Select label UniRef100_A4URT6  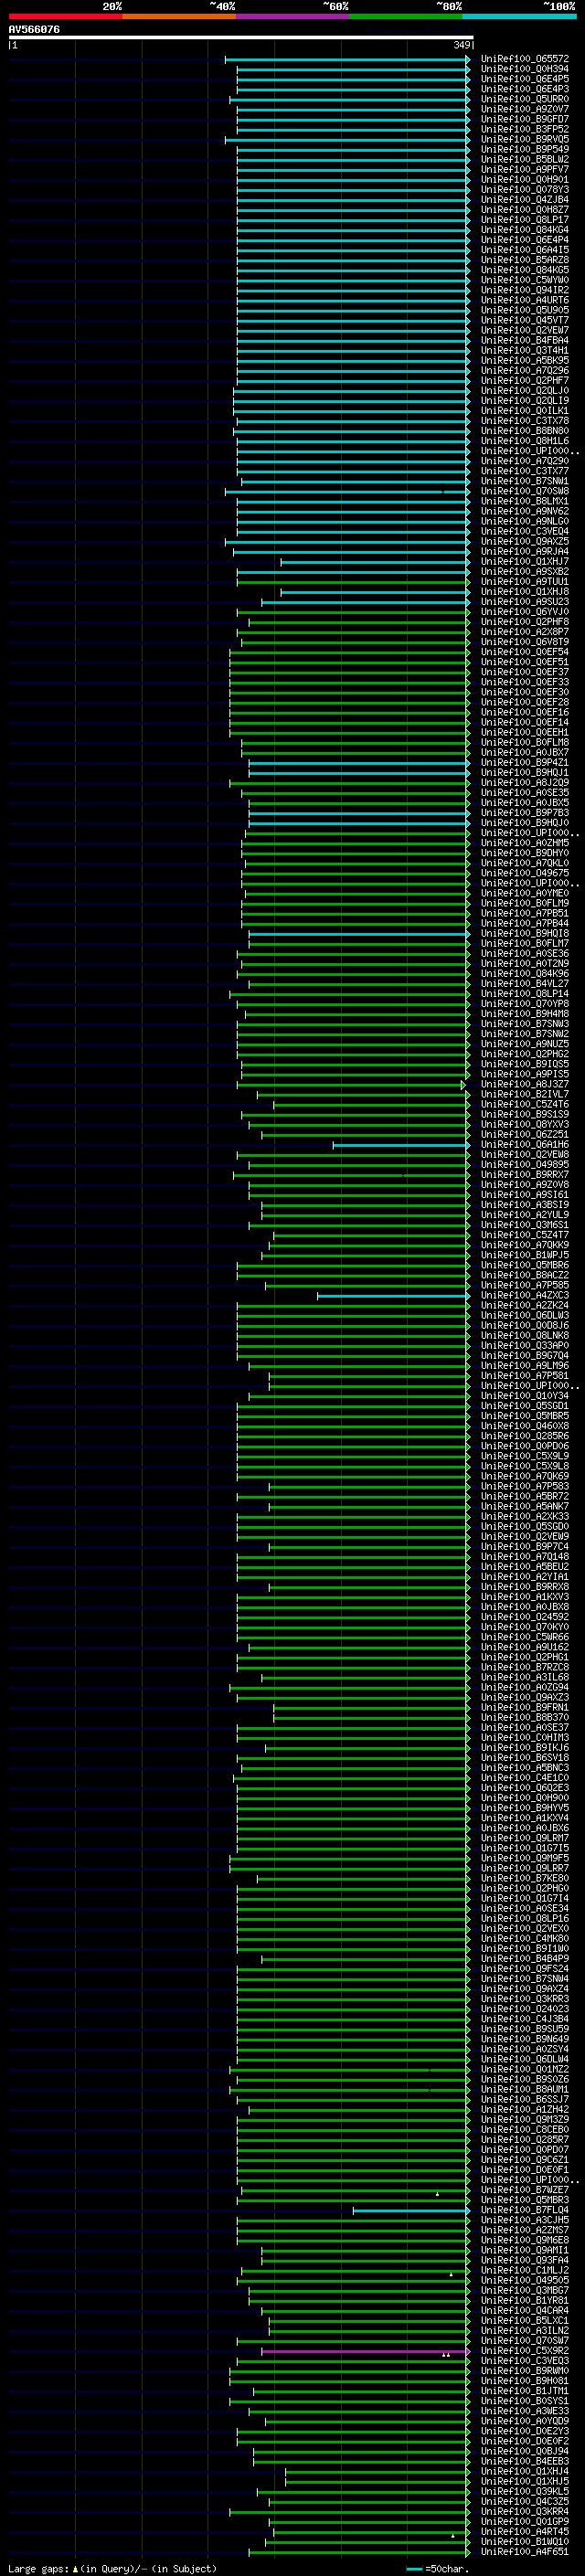(x=525, y=301)
